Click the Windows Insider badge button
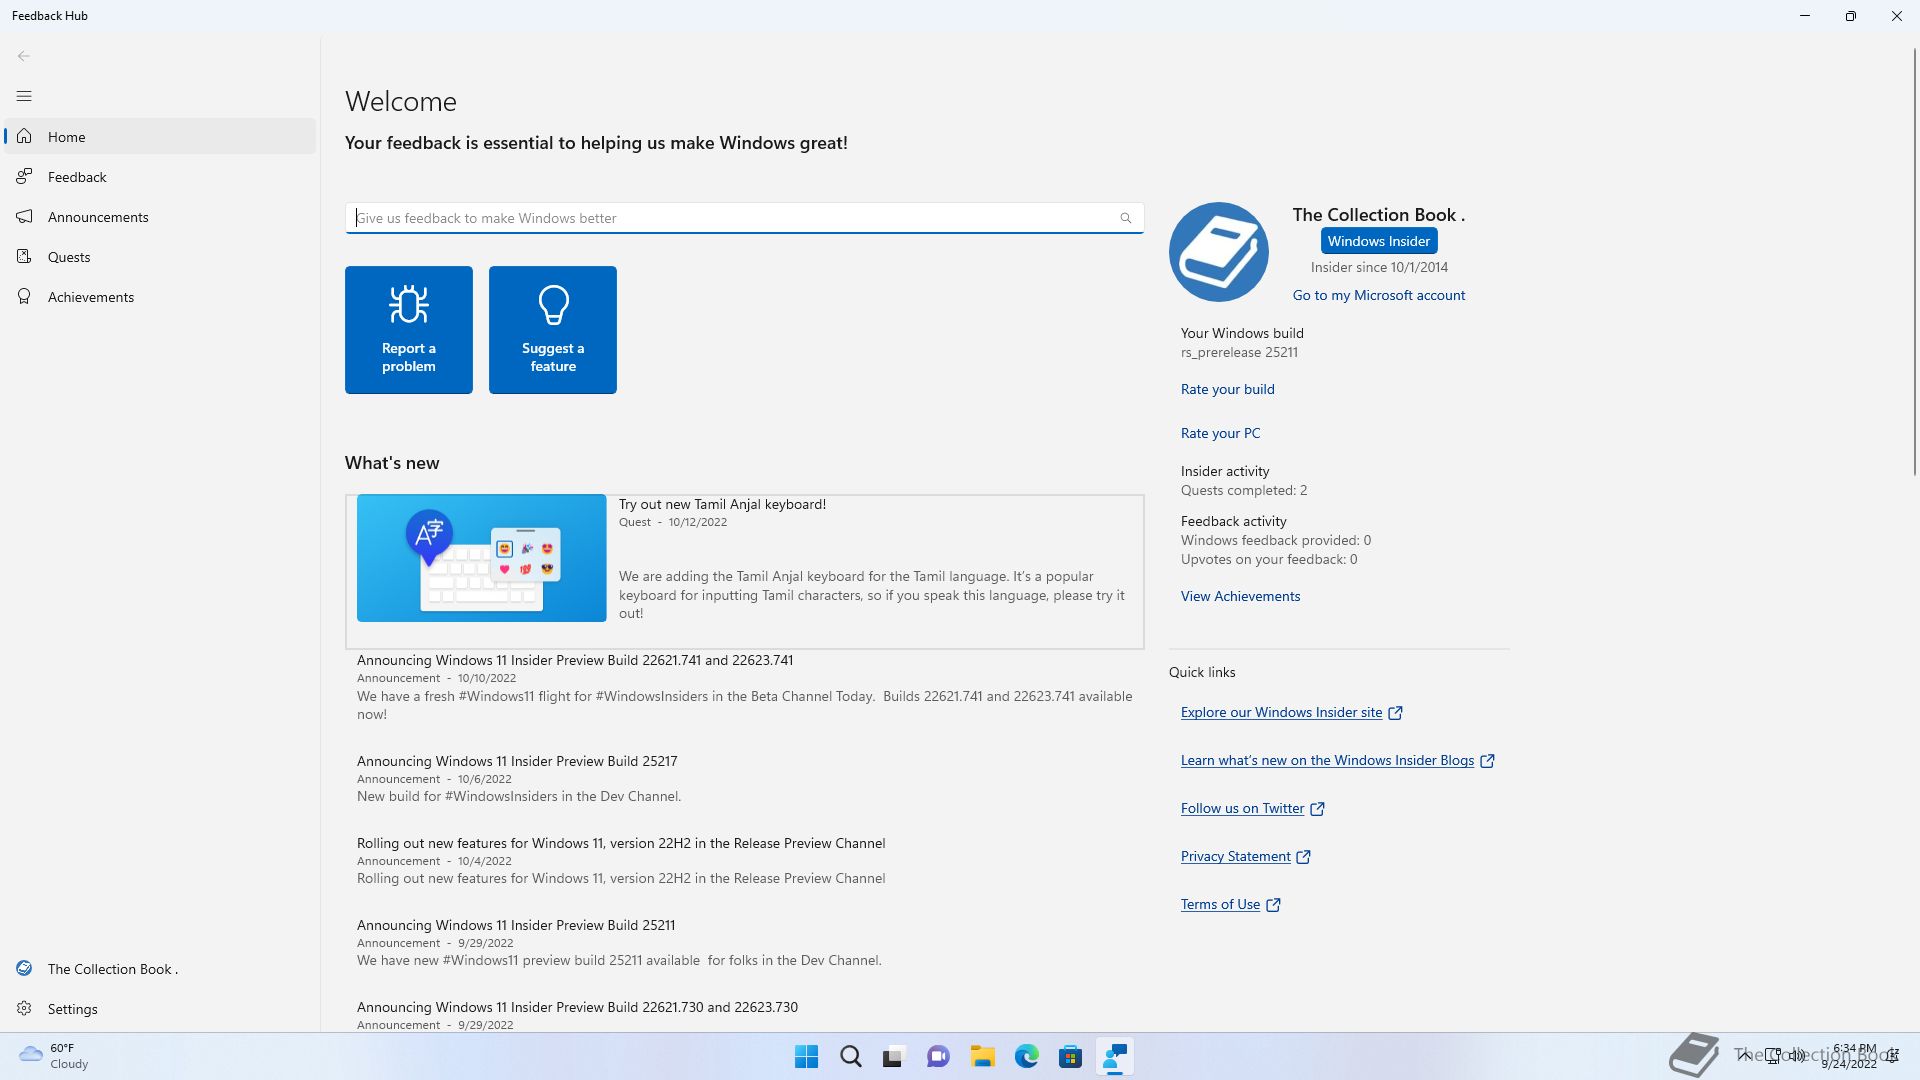The image size is (1920, 1080). 1378,241
